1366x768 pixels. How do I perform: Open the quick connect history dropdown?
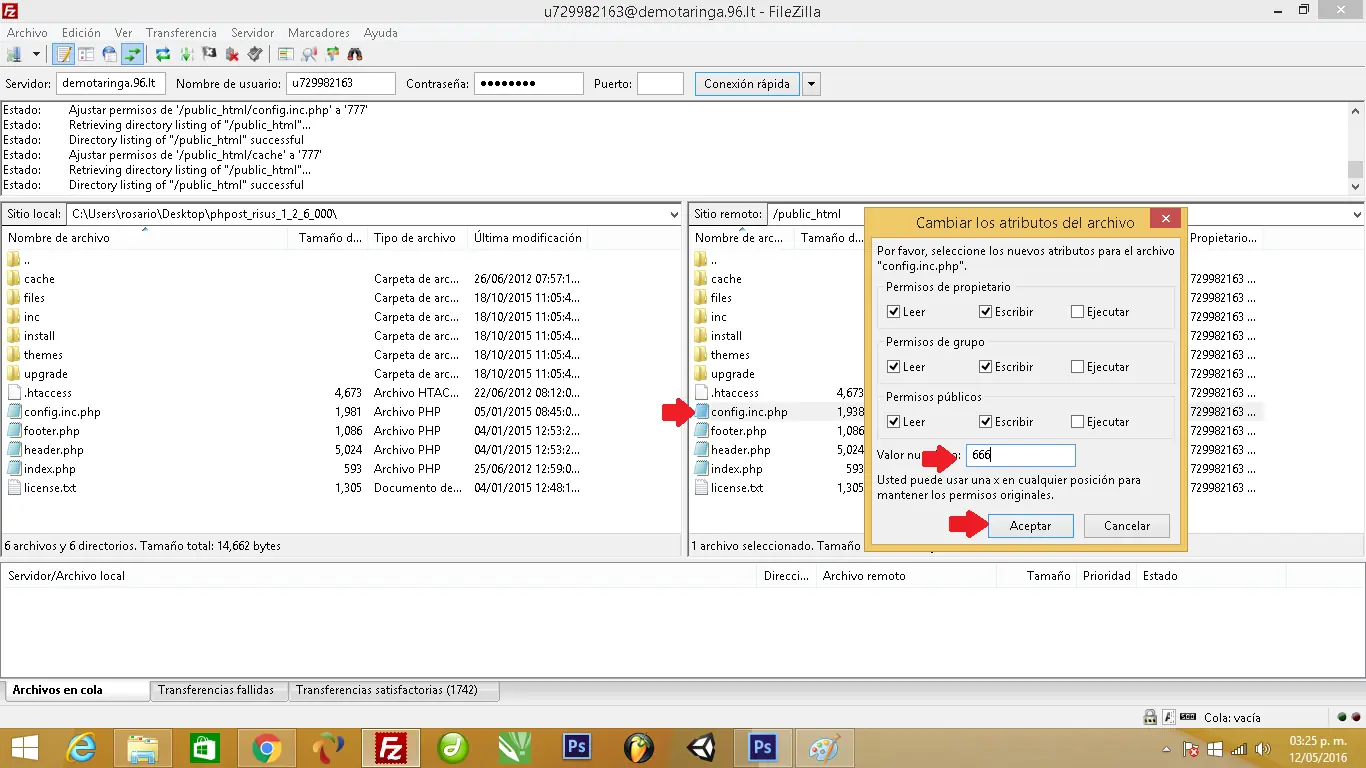812,84
